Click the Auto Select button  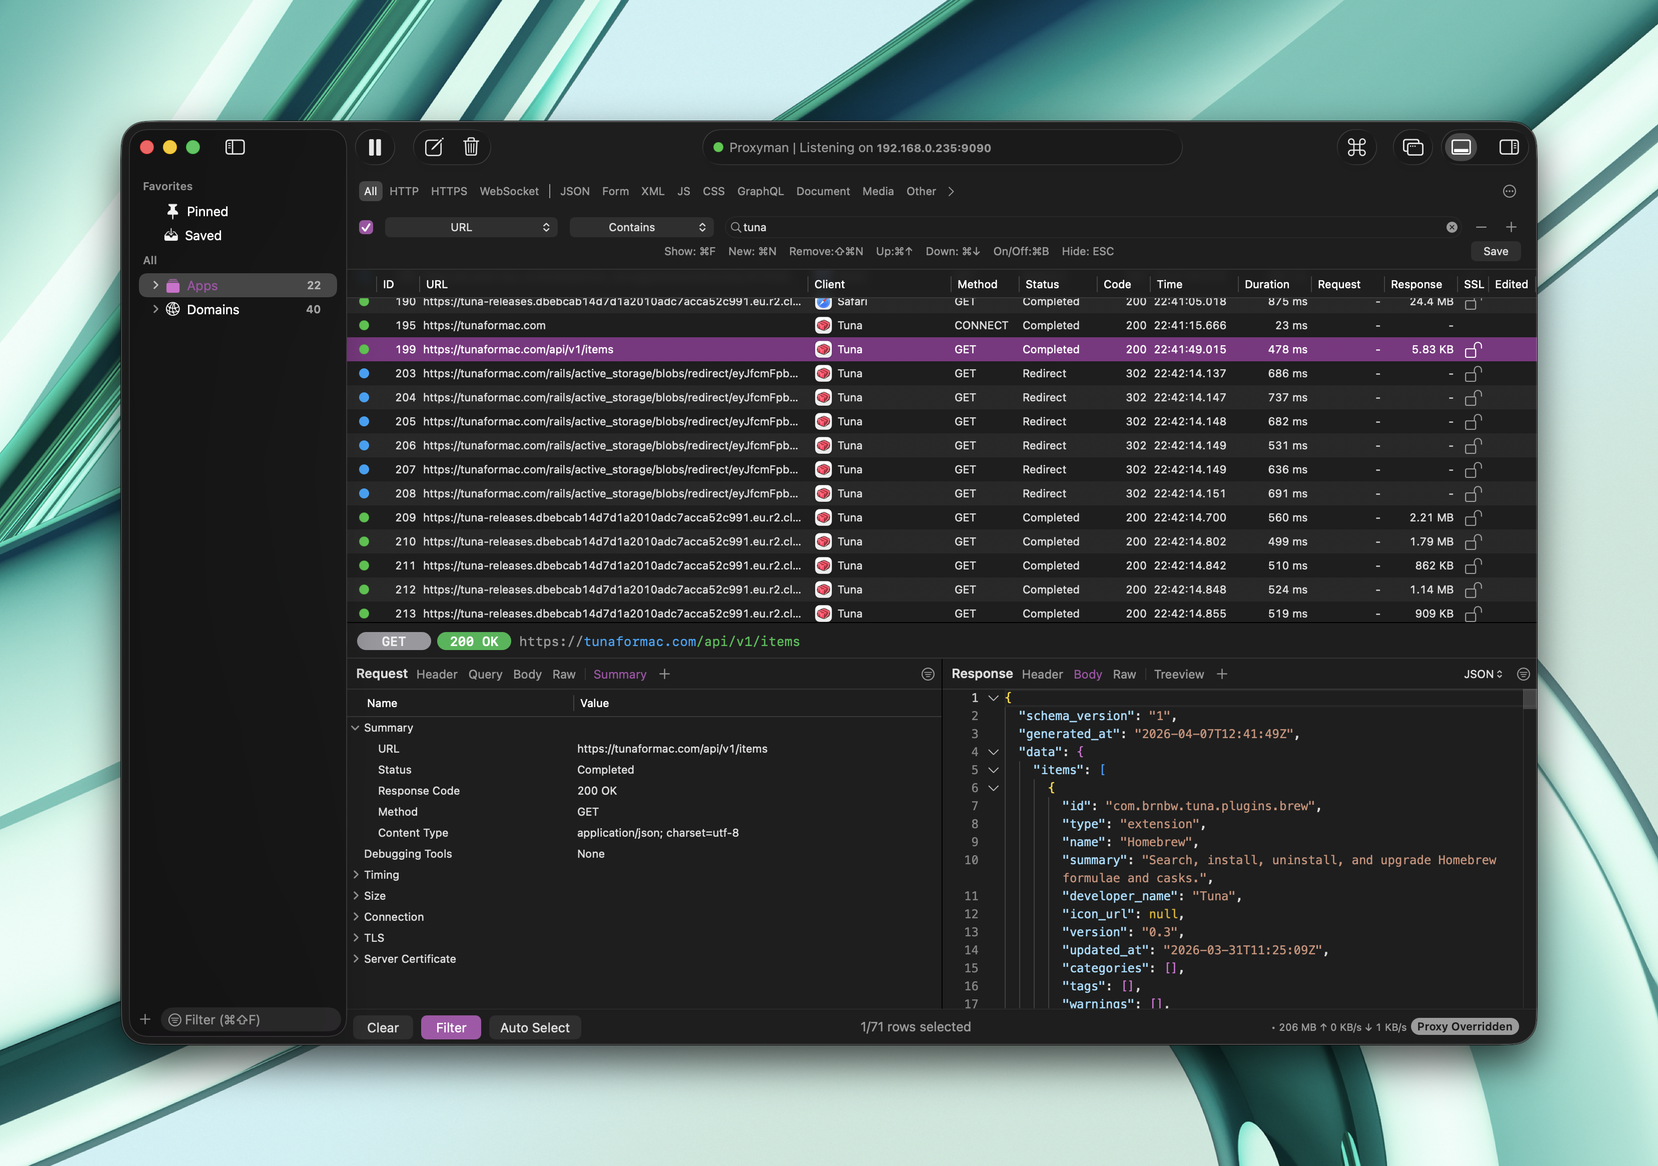pyautogui.click(x=534, y=1028)
